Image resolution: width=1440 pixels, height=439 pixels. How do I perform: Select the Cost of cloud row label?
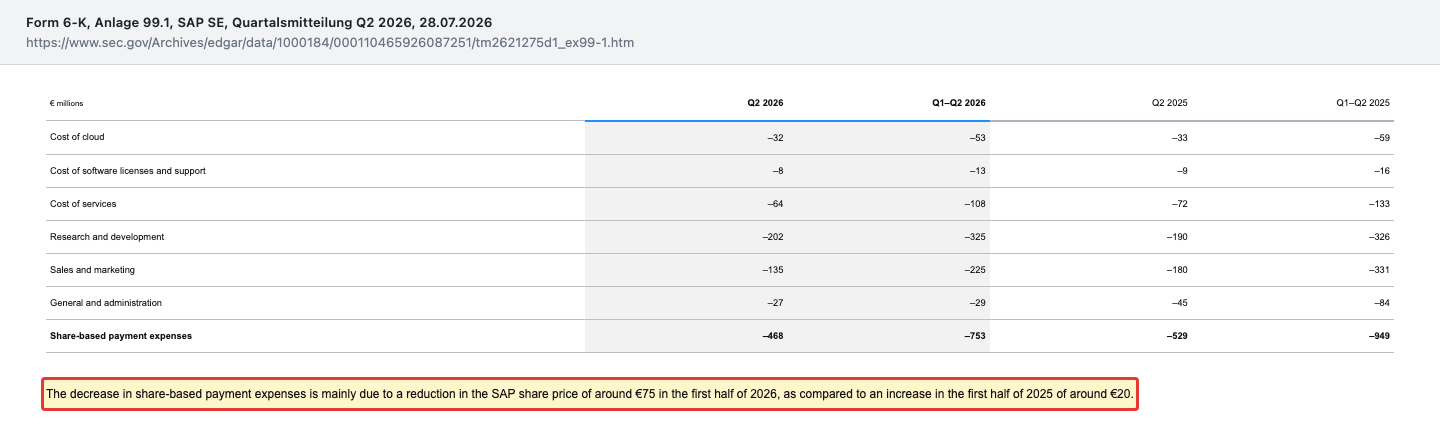pos(77,137)
